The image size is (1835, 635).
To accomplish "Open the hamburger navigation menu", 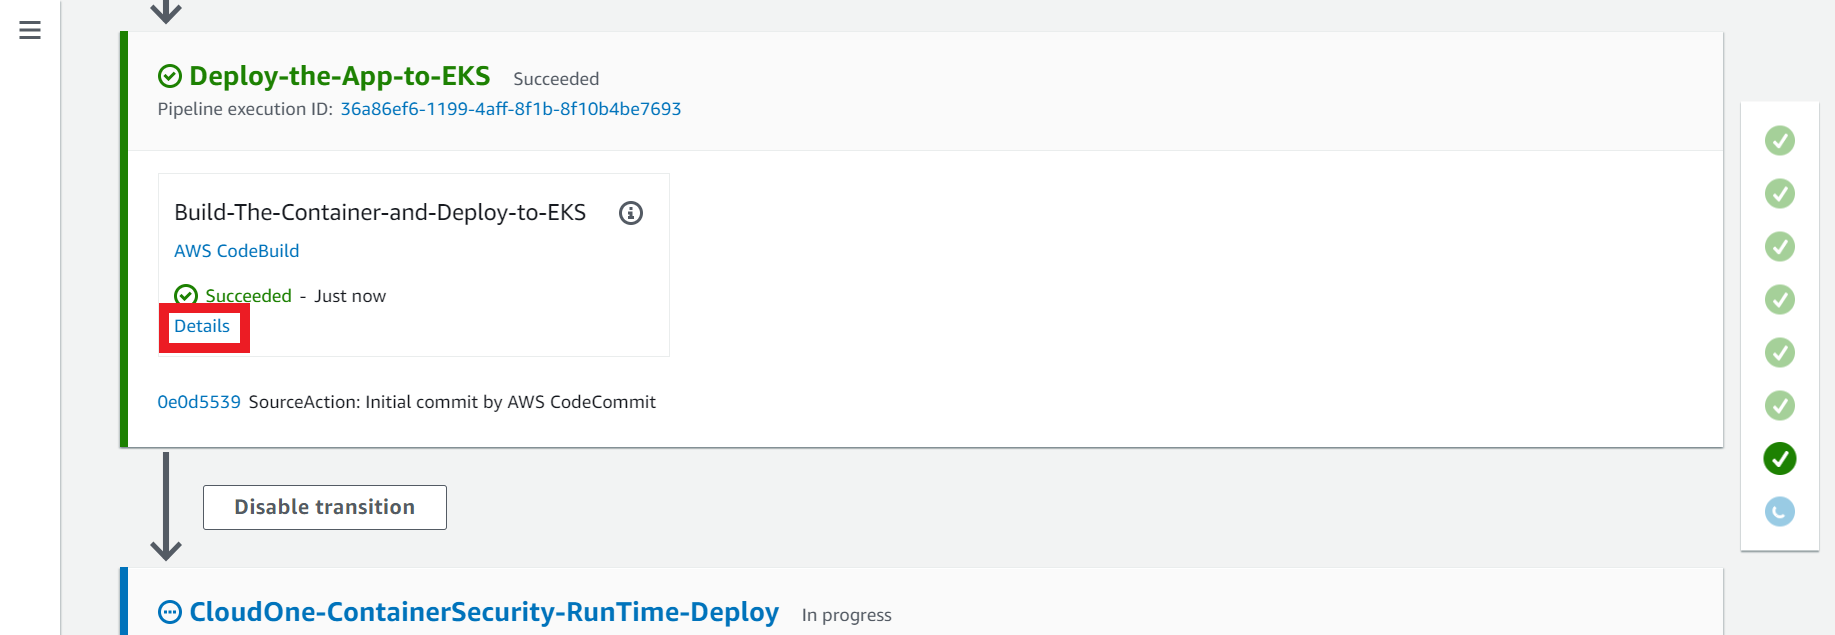I will pyautogui.click(x=30, y=30).
